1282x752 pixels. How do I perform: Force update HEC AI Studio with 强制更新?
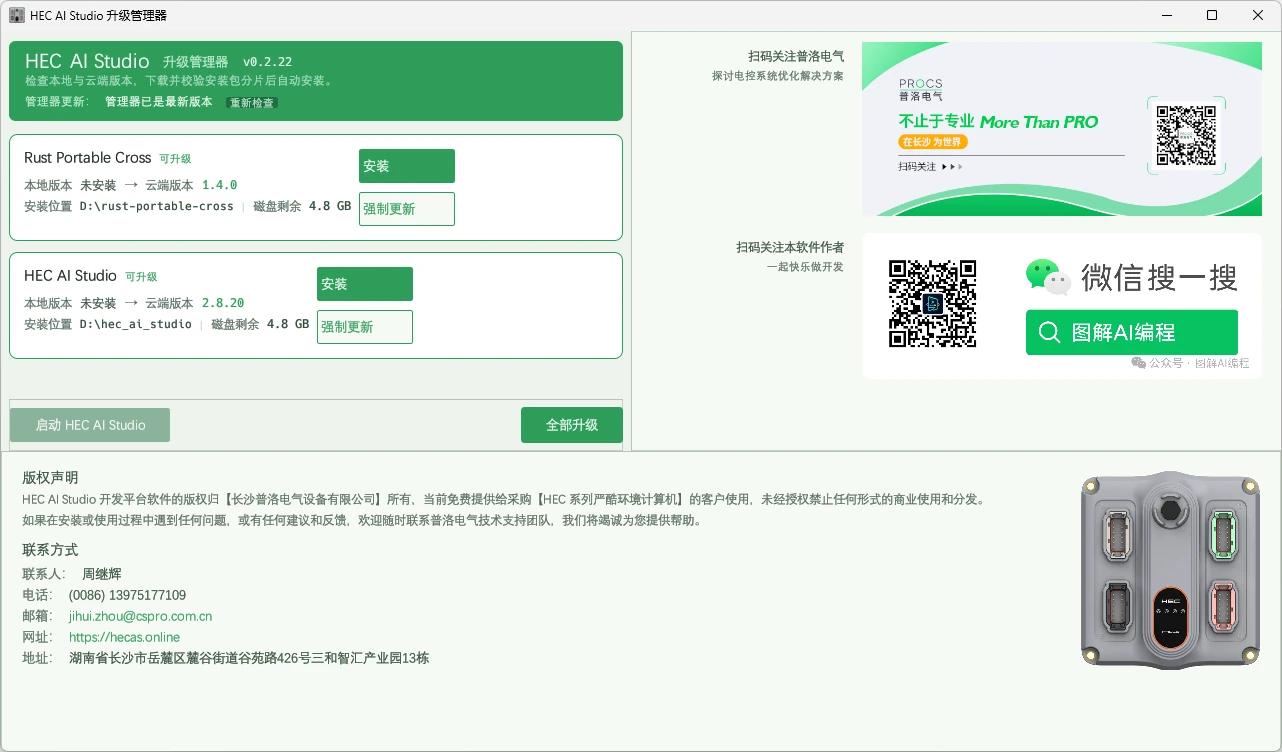click(365, 327)
